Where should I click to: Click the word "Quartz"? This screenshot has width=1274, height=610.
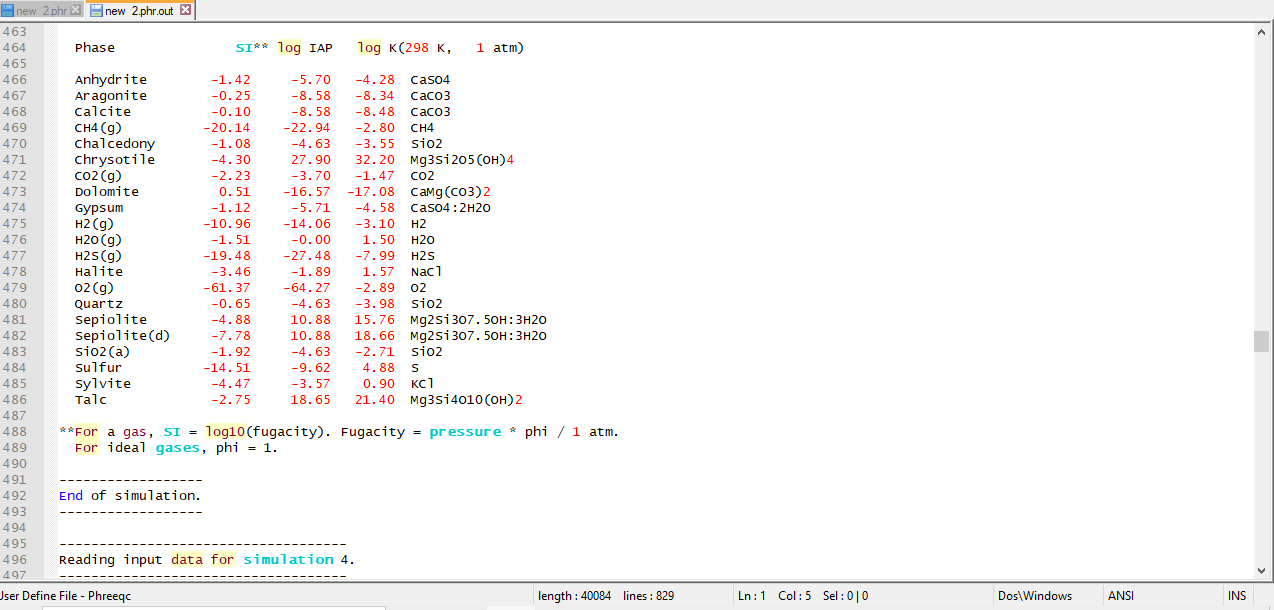[x=99, y=304]
